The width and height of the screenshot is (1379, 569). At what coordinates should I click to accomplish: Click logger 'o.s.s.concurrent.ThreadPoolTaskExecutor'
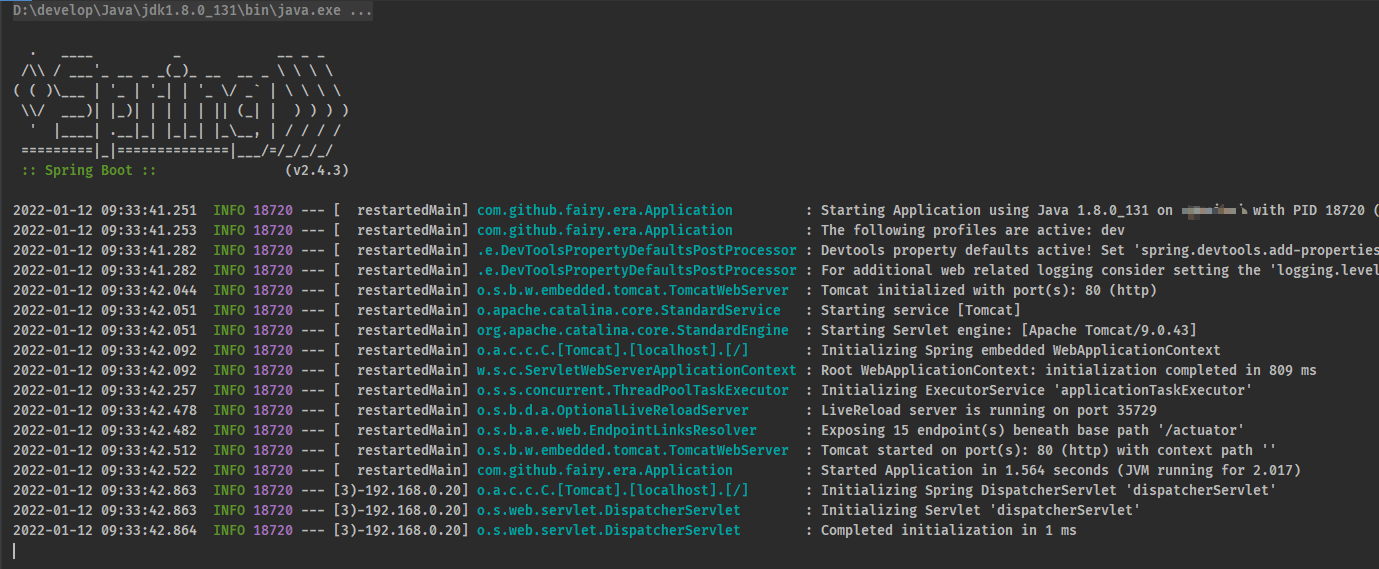pyautogui.click(x=632, y=390)
